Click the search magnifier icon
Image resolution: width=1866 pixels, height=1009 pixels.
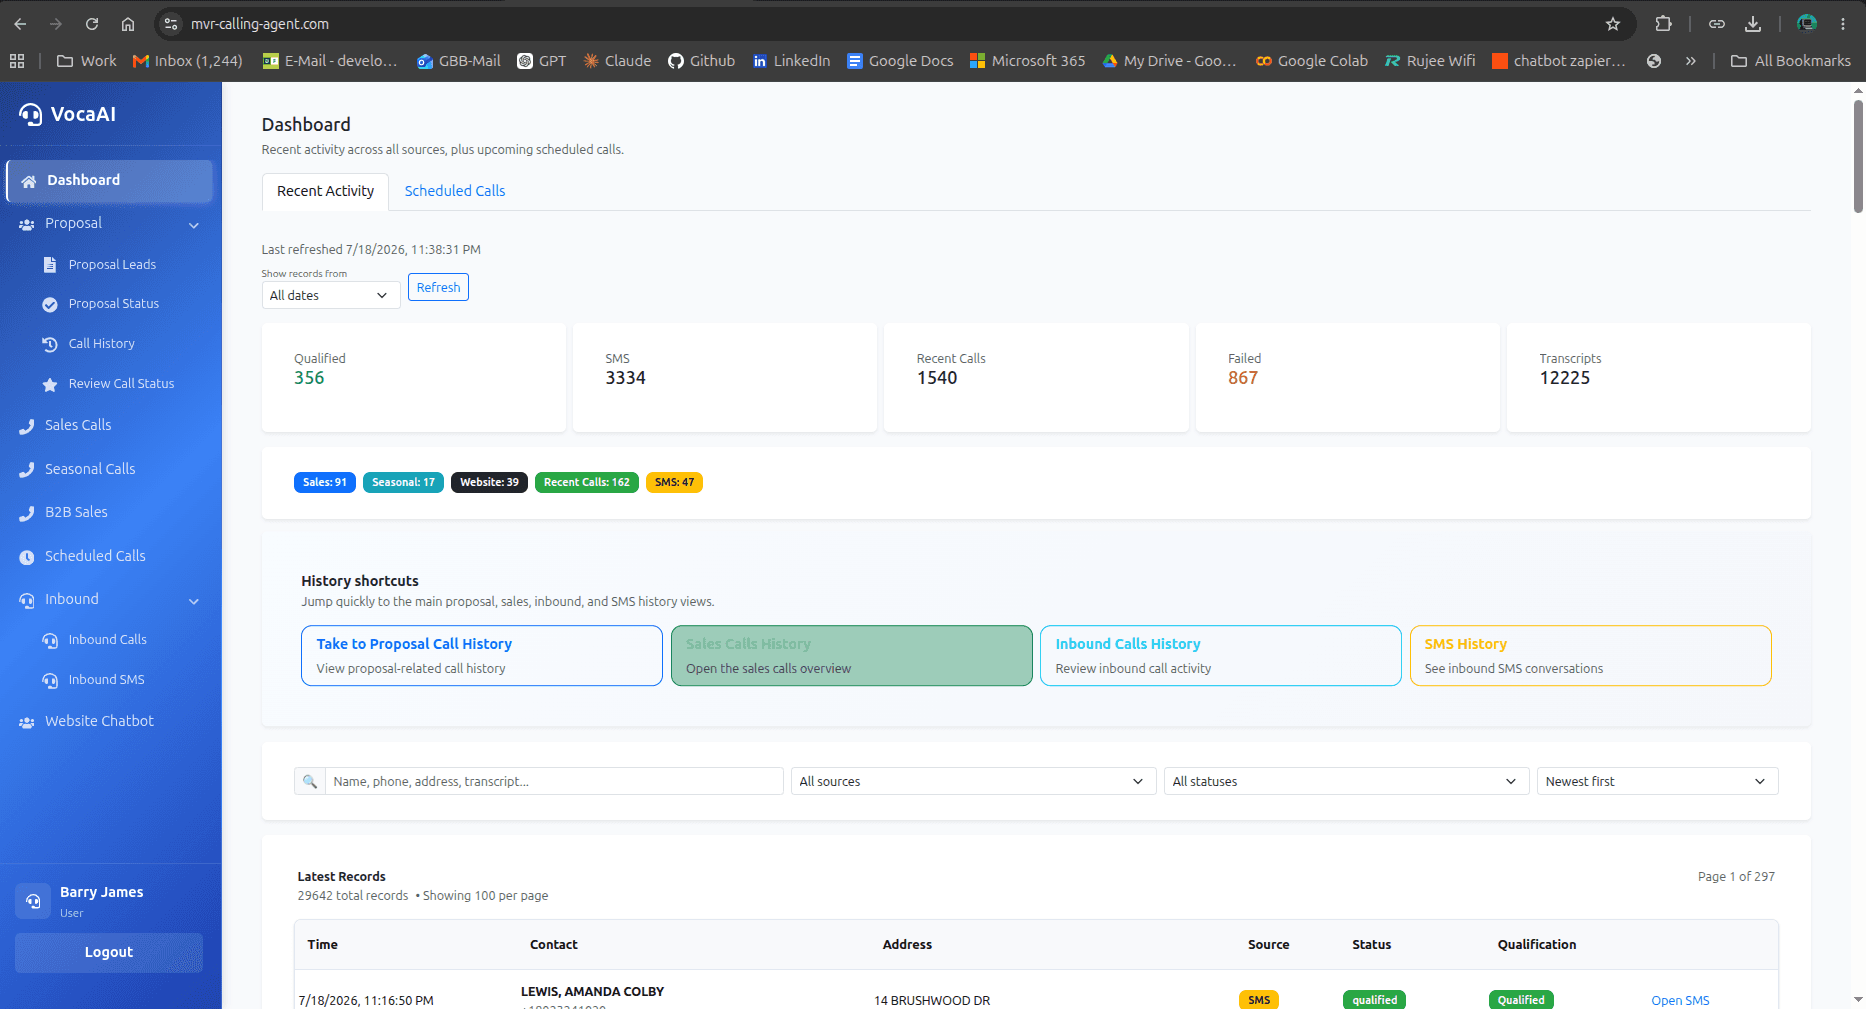point(310,781)
